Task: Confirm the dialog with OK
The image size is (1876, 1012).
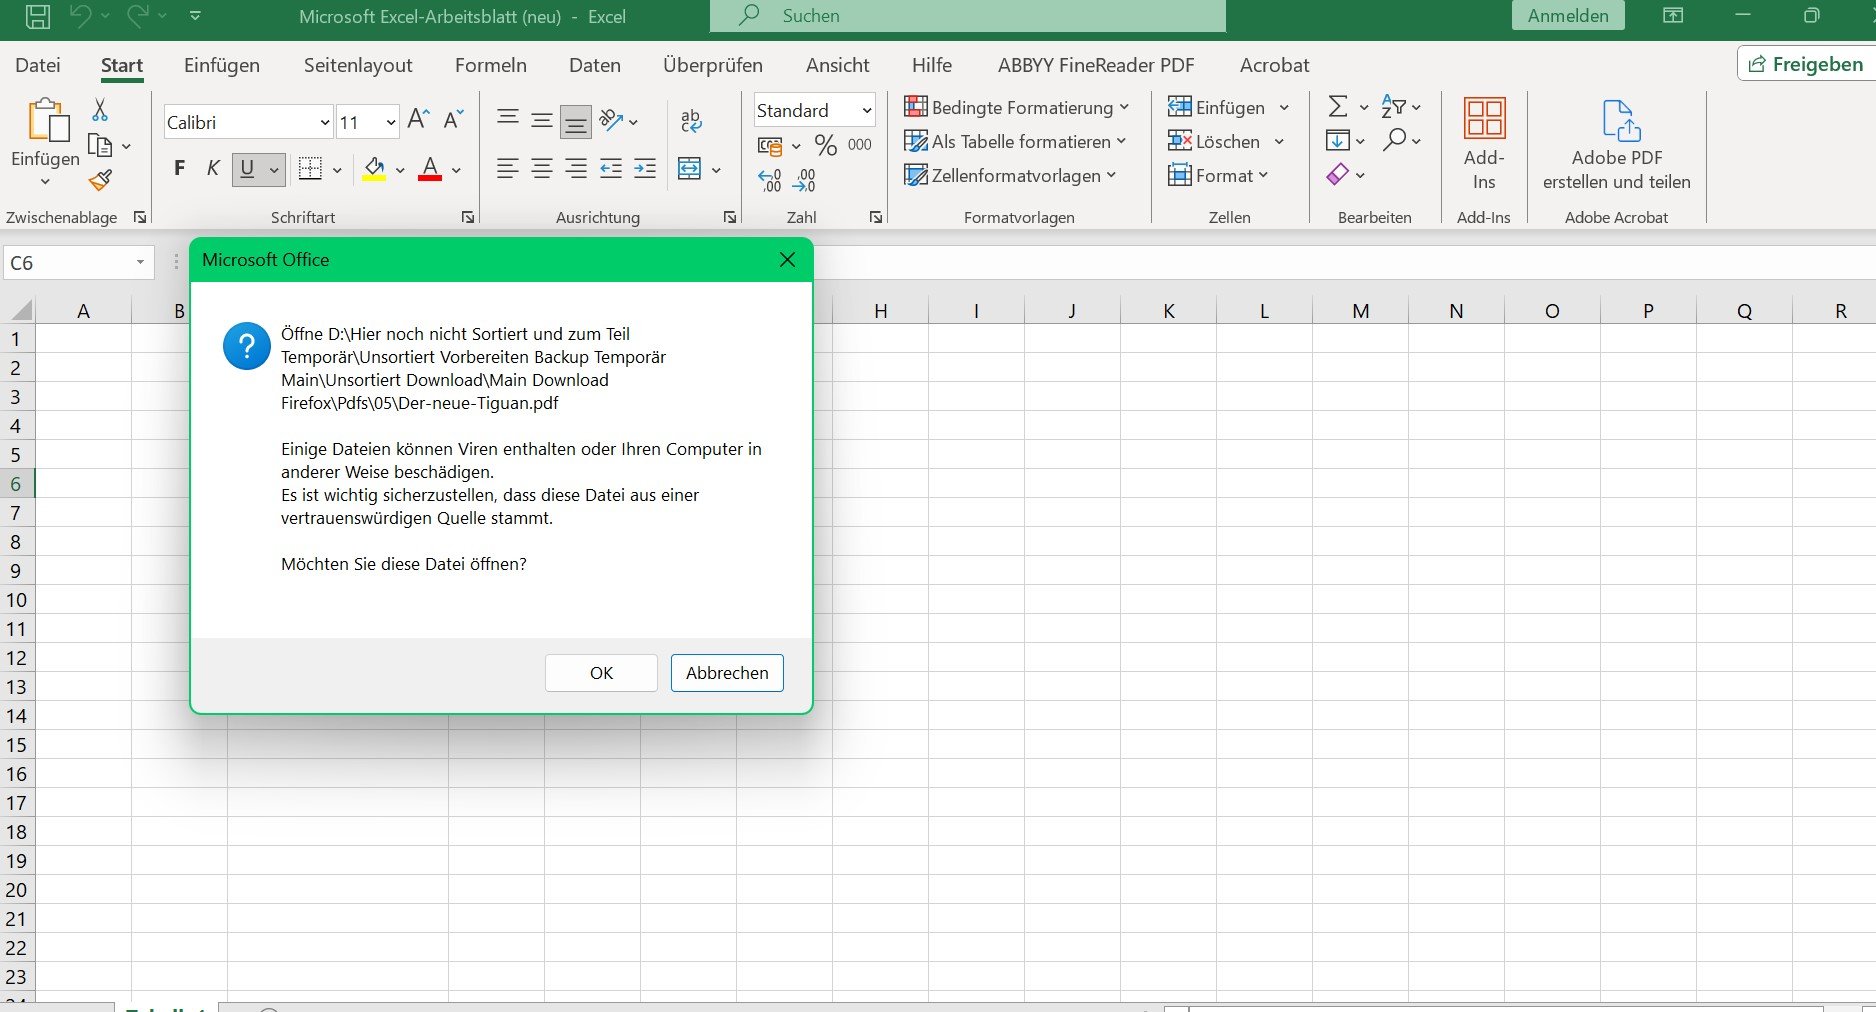Action: (601, 673)
